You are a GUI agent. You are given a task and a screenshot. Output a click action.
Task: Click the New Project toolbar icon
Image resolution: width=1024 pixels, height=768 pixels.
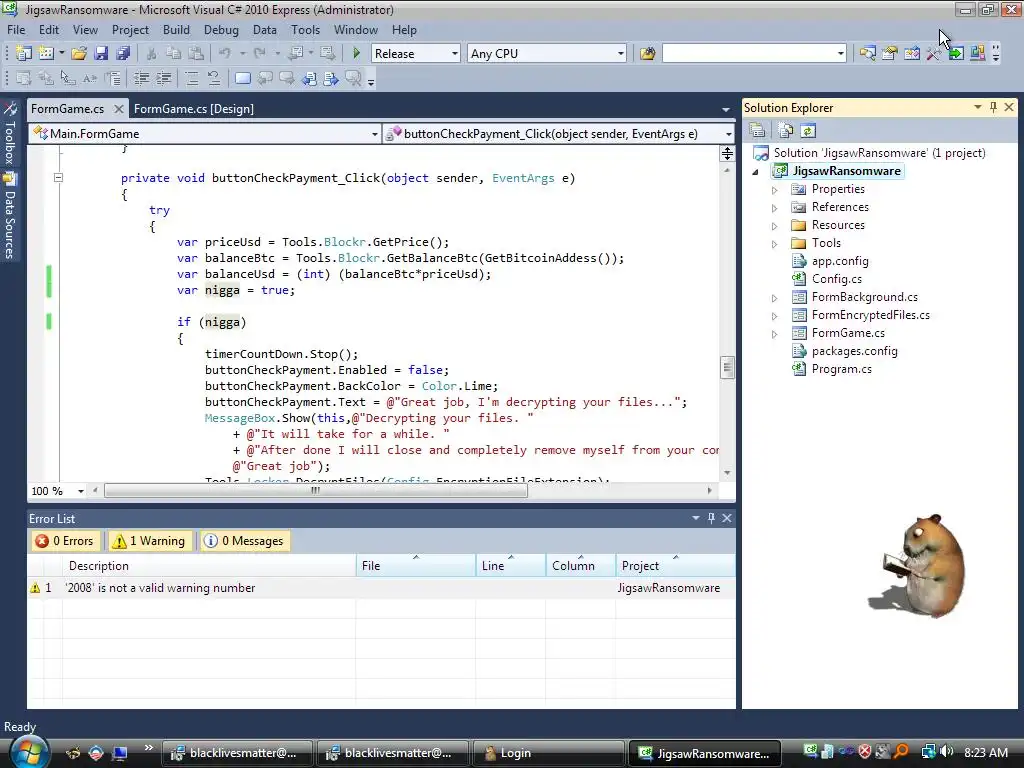coord(24,54)
